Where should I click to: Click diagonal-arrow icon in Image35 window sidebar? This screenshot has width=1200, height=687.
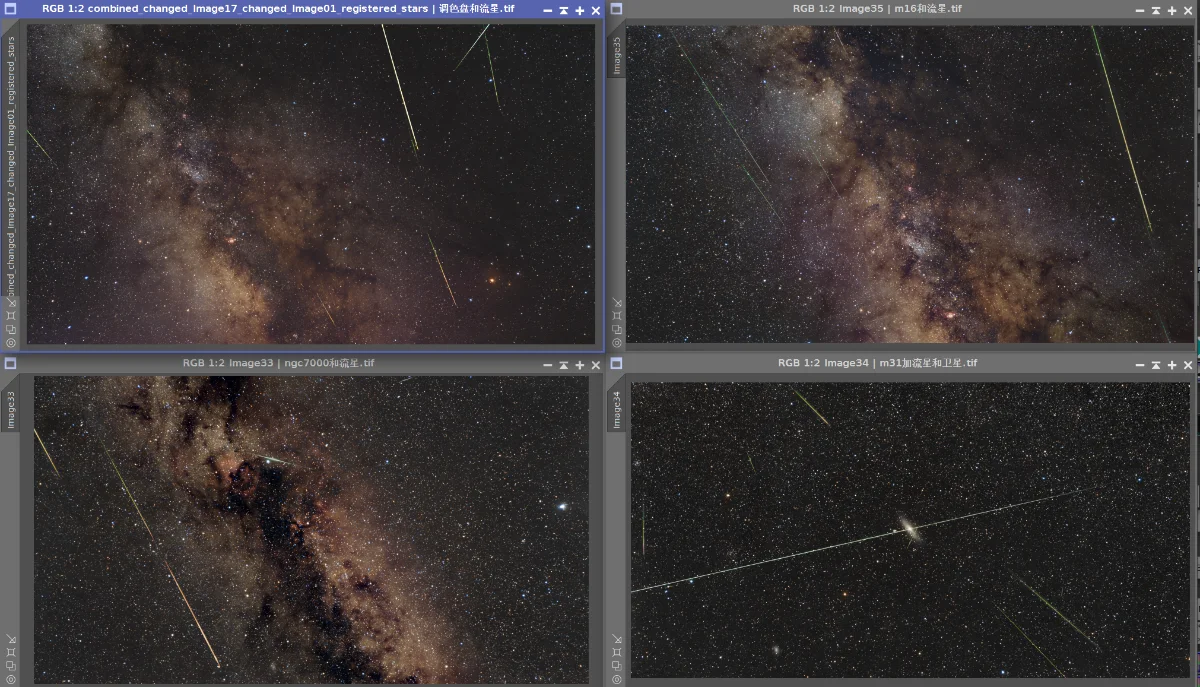617,302
